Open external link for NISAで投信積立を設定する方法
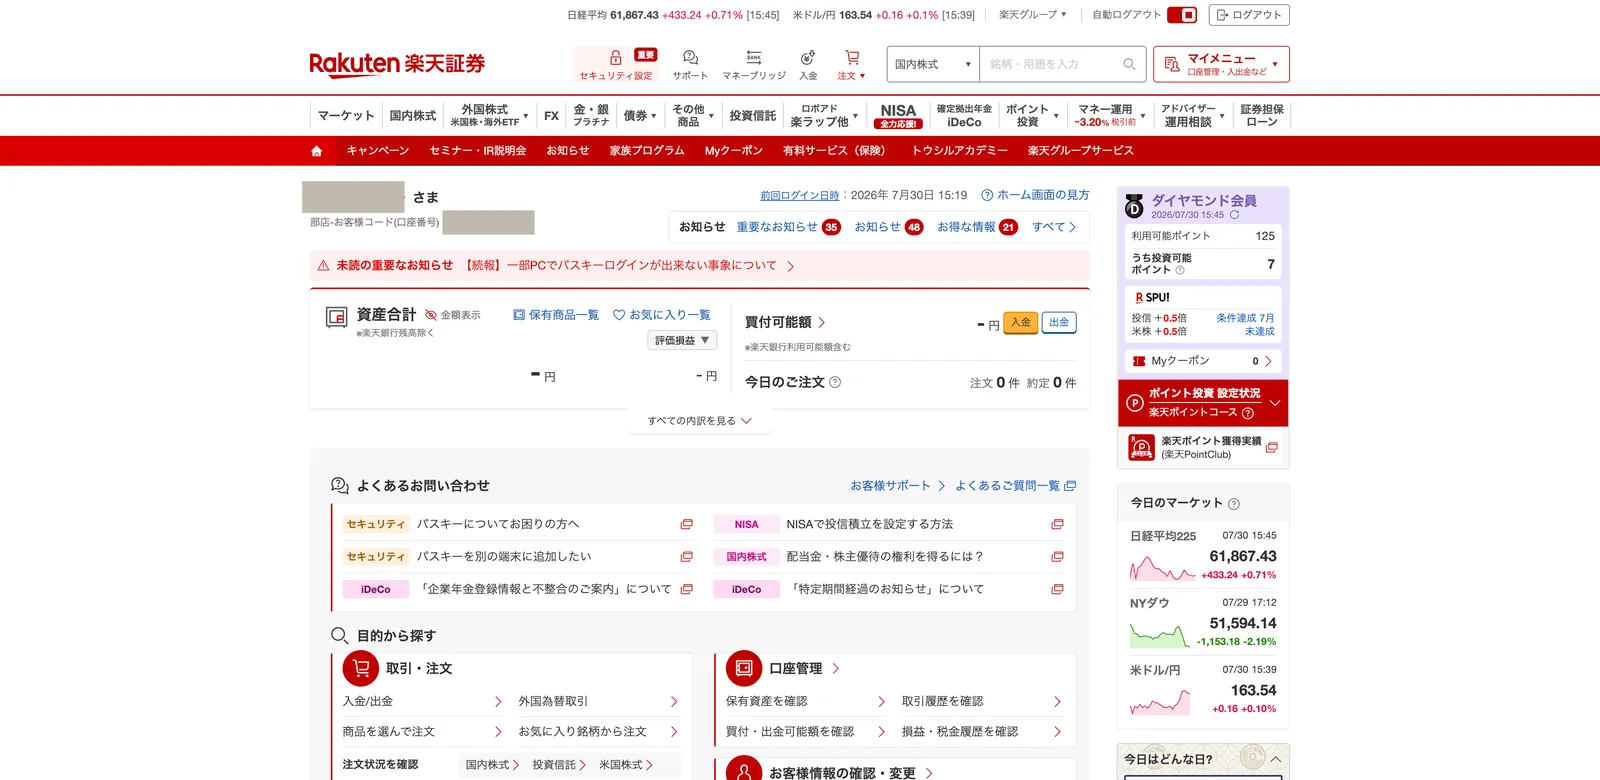This screenshot has width=1600, height=780. pos(1057,524)
